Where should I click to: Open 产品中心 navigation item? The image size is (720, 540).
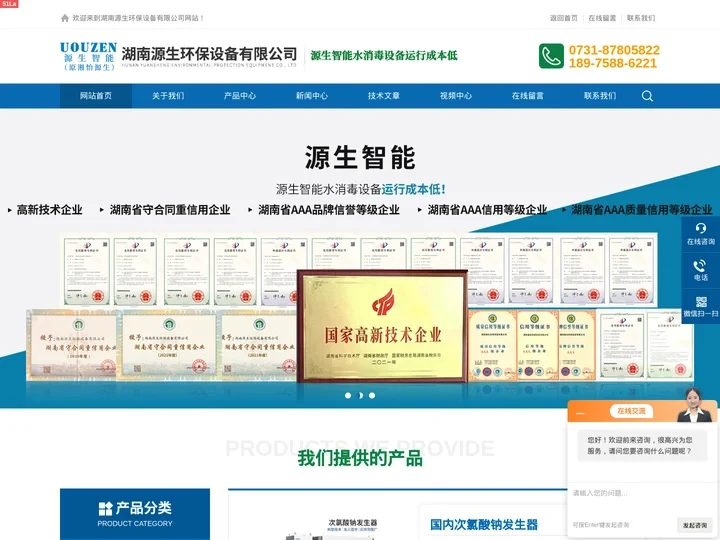tap(240, 96)
